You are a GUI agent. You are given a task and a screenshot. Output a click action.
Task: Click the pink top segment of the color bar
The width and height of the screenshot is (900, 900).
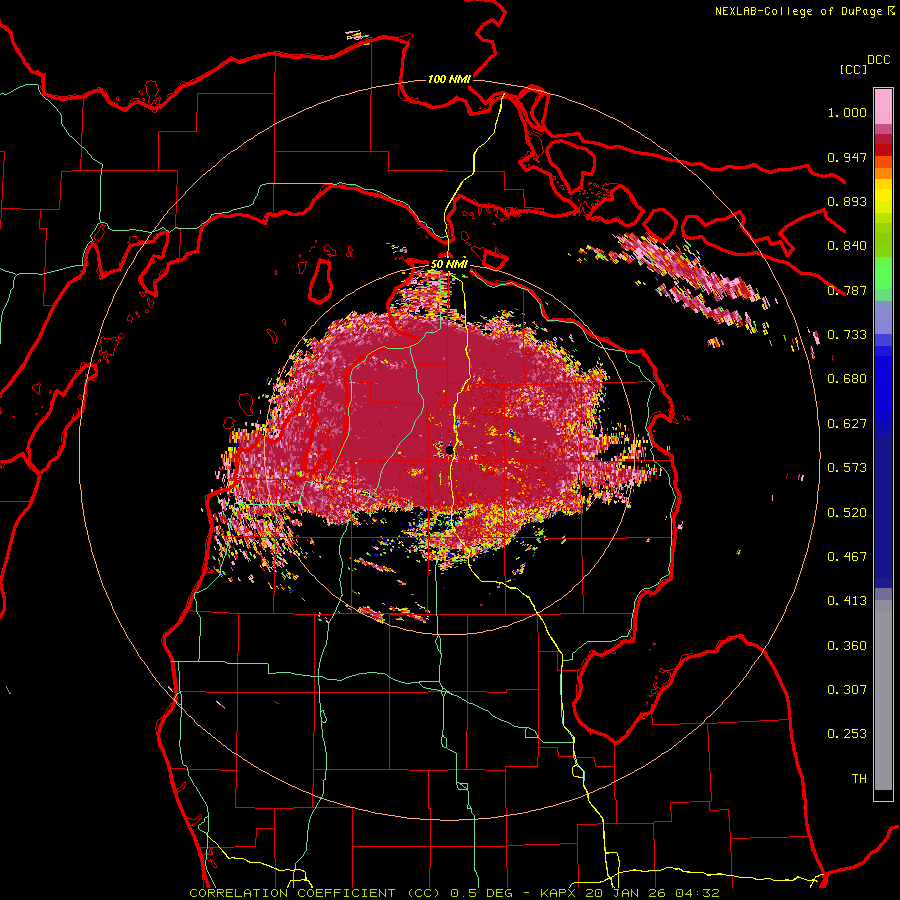tap(883, 106)
